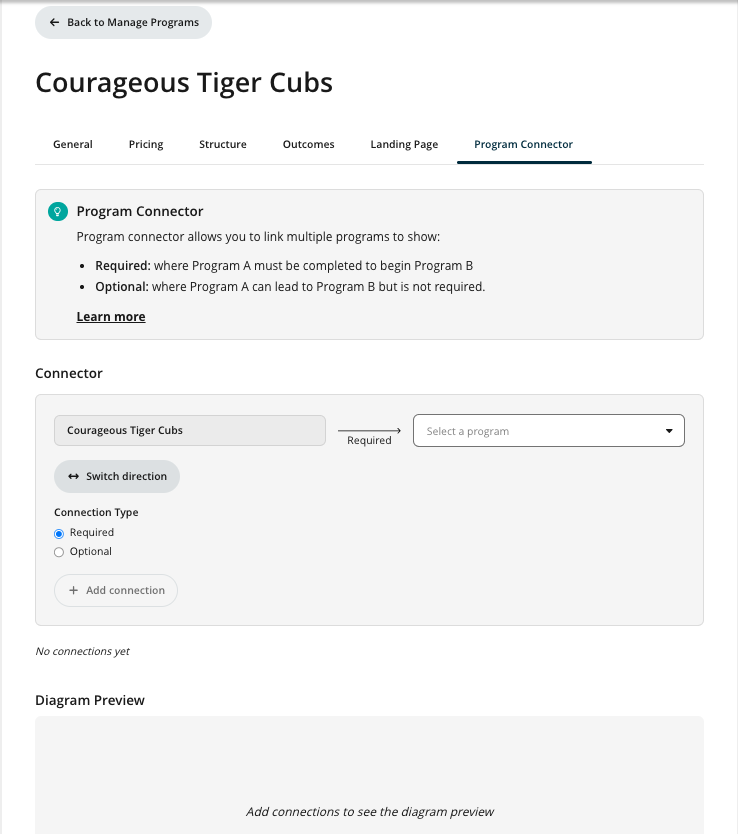Select the Program Connector tab

(x=523, y=145)
